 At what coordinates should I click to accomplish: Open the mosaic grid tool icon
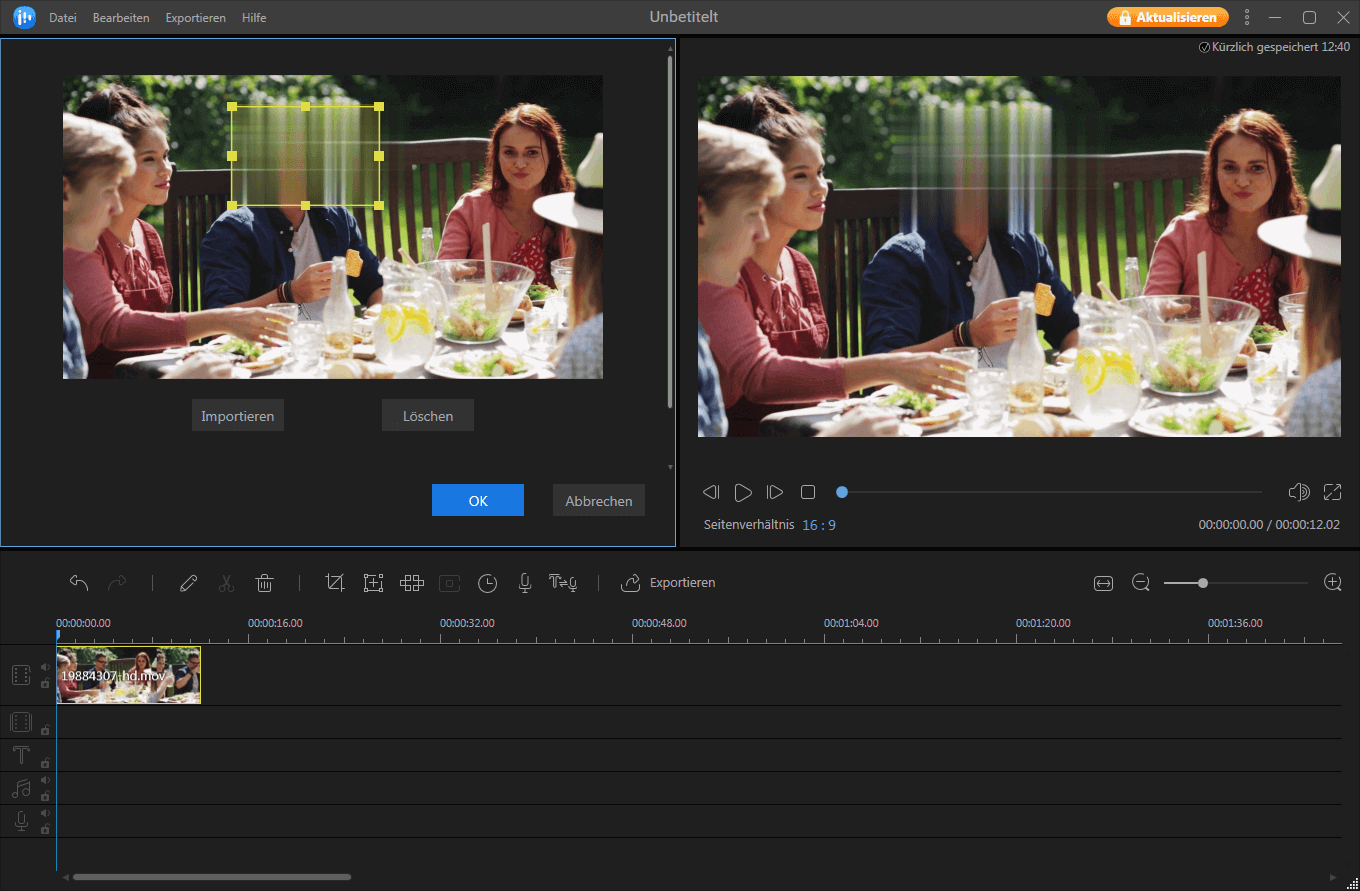coord(411,583)
